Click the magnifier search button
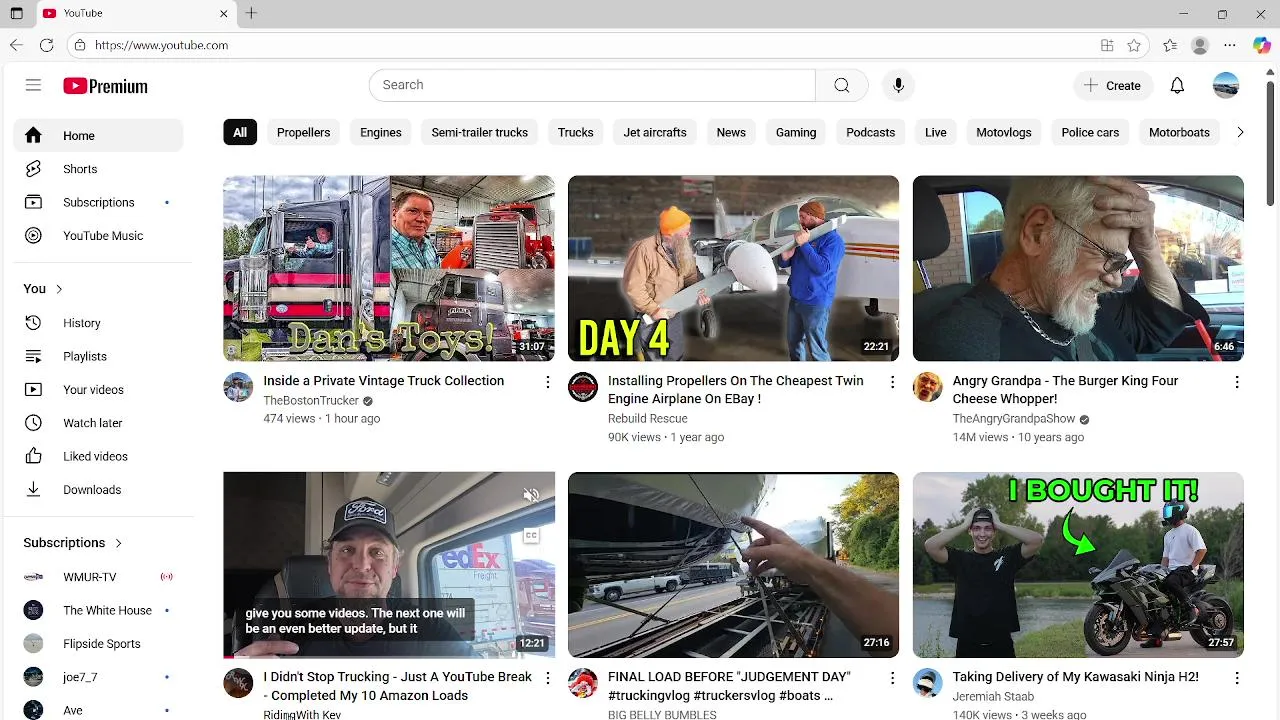The image size is (1280, 720). pyautogui.click(x=841, y=85)
